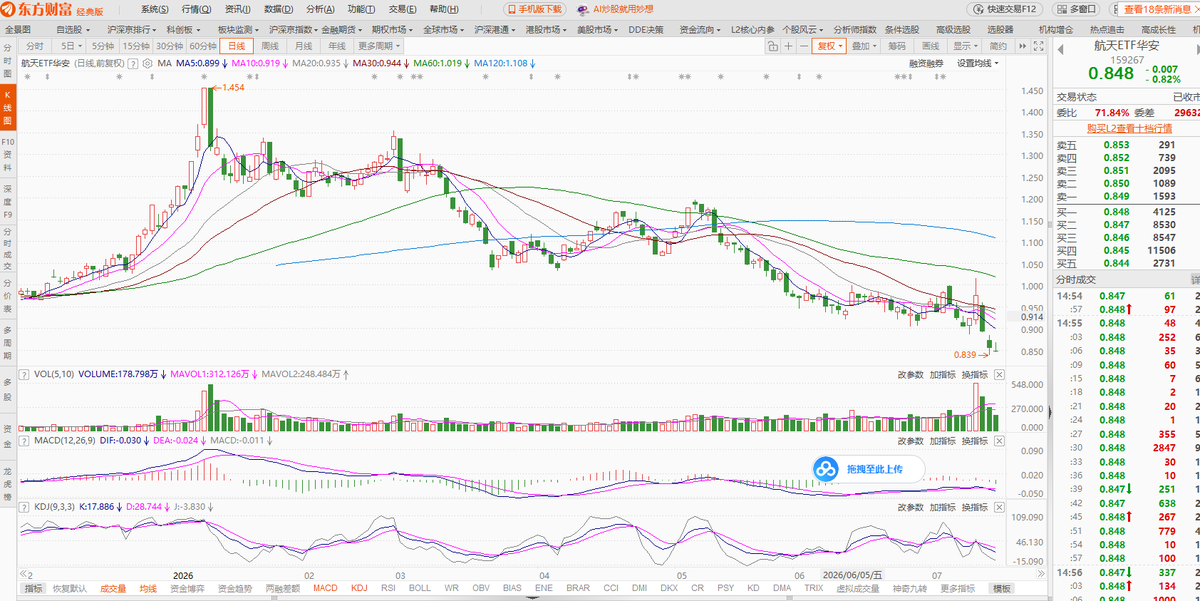Toggle 指标 button at bottom left

(x=33, y=589)
